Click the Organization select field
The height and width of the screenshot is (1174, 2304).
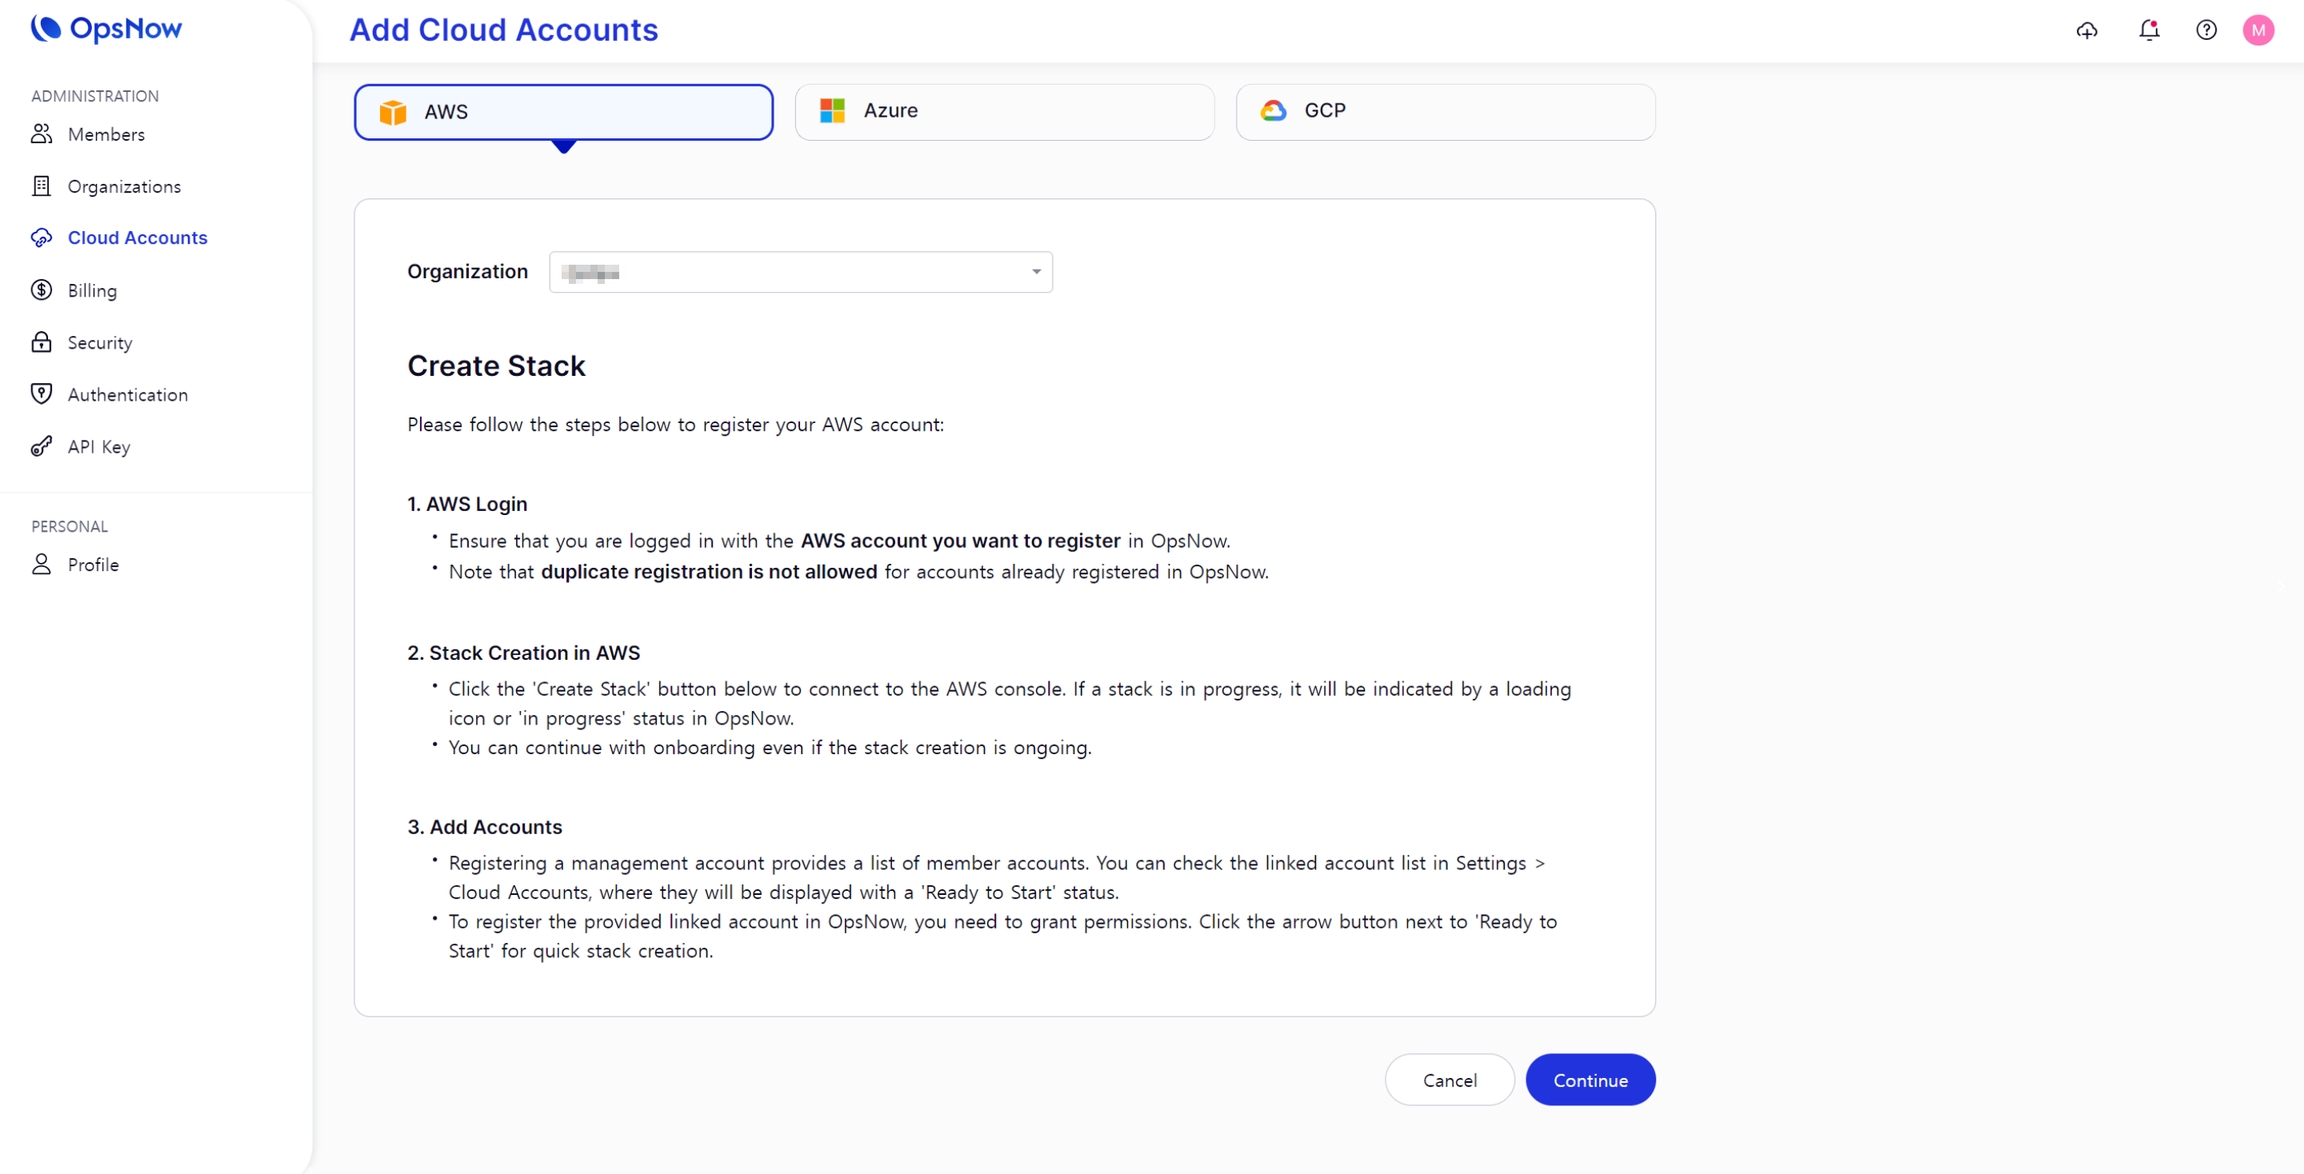tap(790, 272)
